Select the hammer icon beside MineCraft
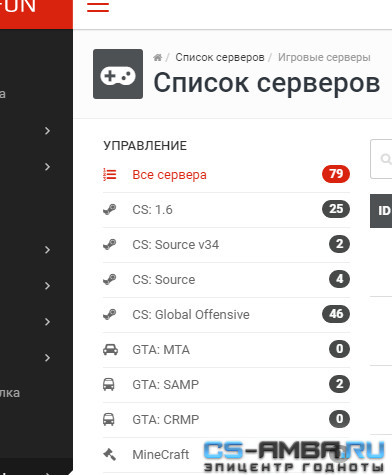 pyautogui.click(x=110, y=454)
